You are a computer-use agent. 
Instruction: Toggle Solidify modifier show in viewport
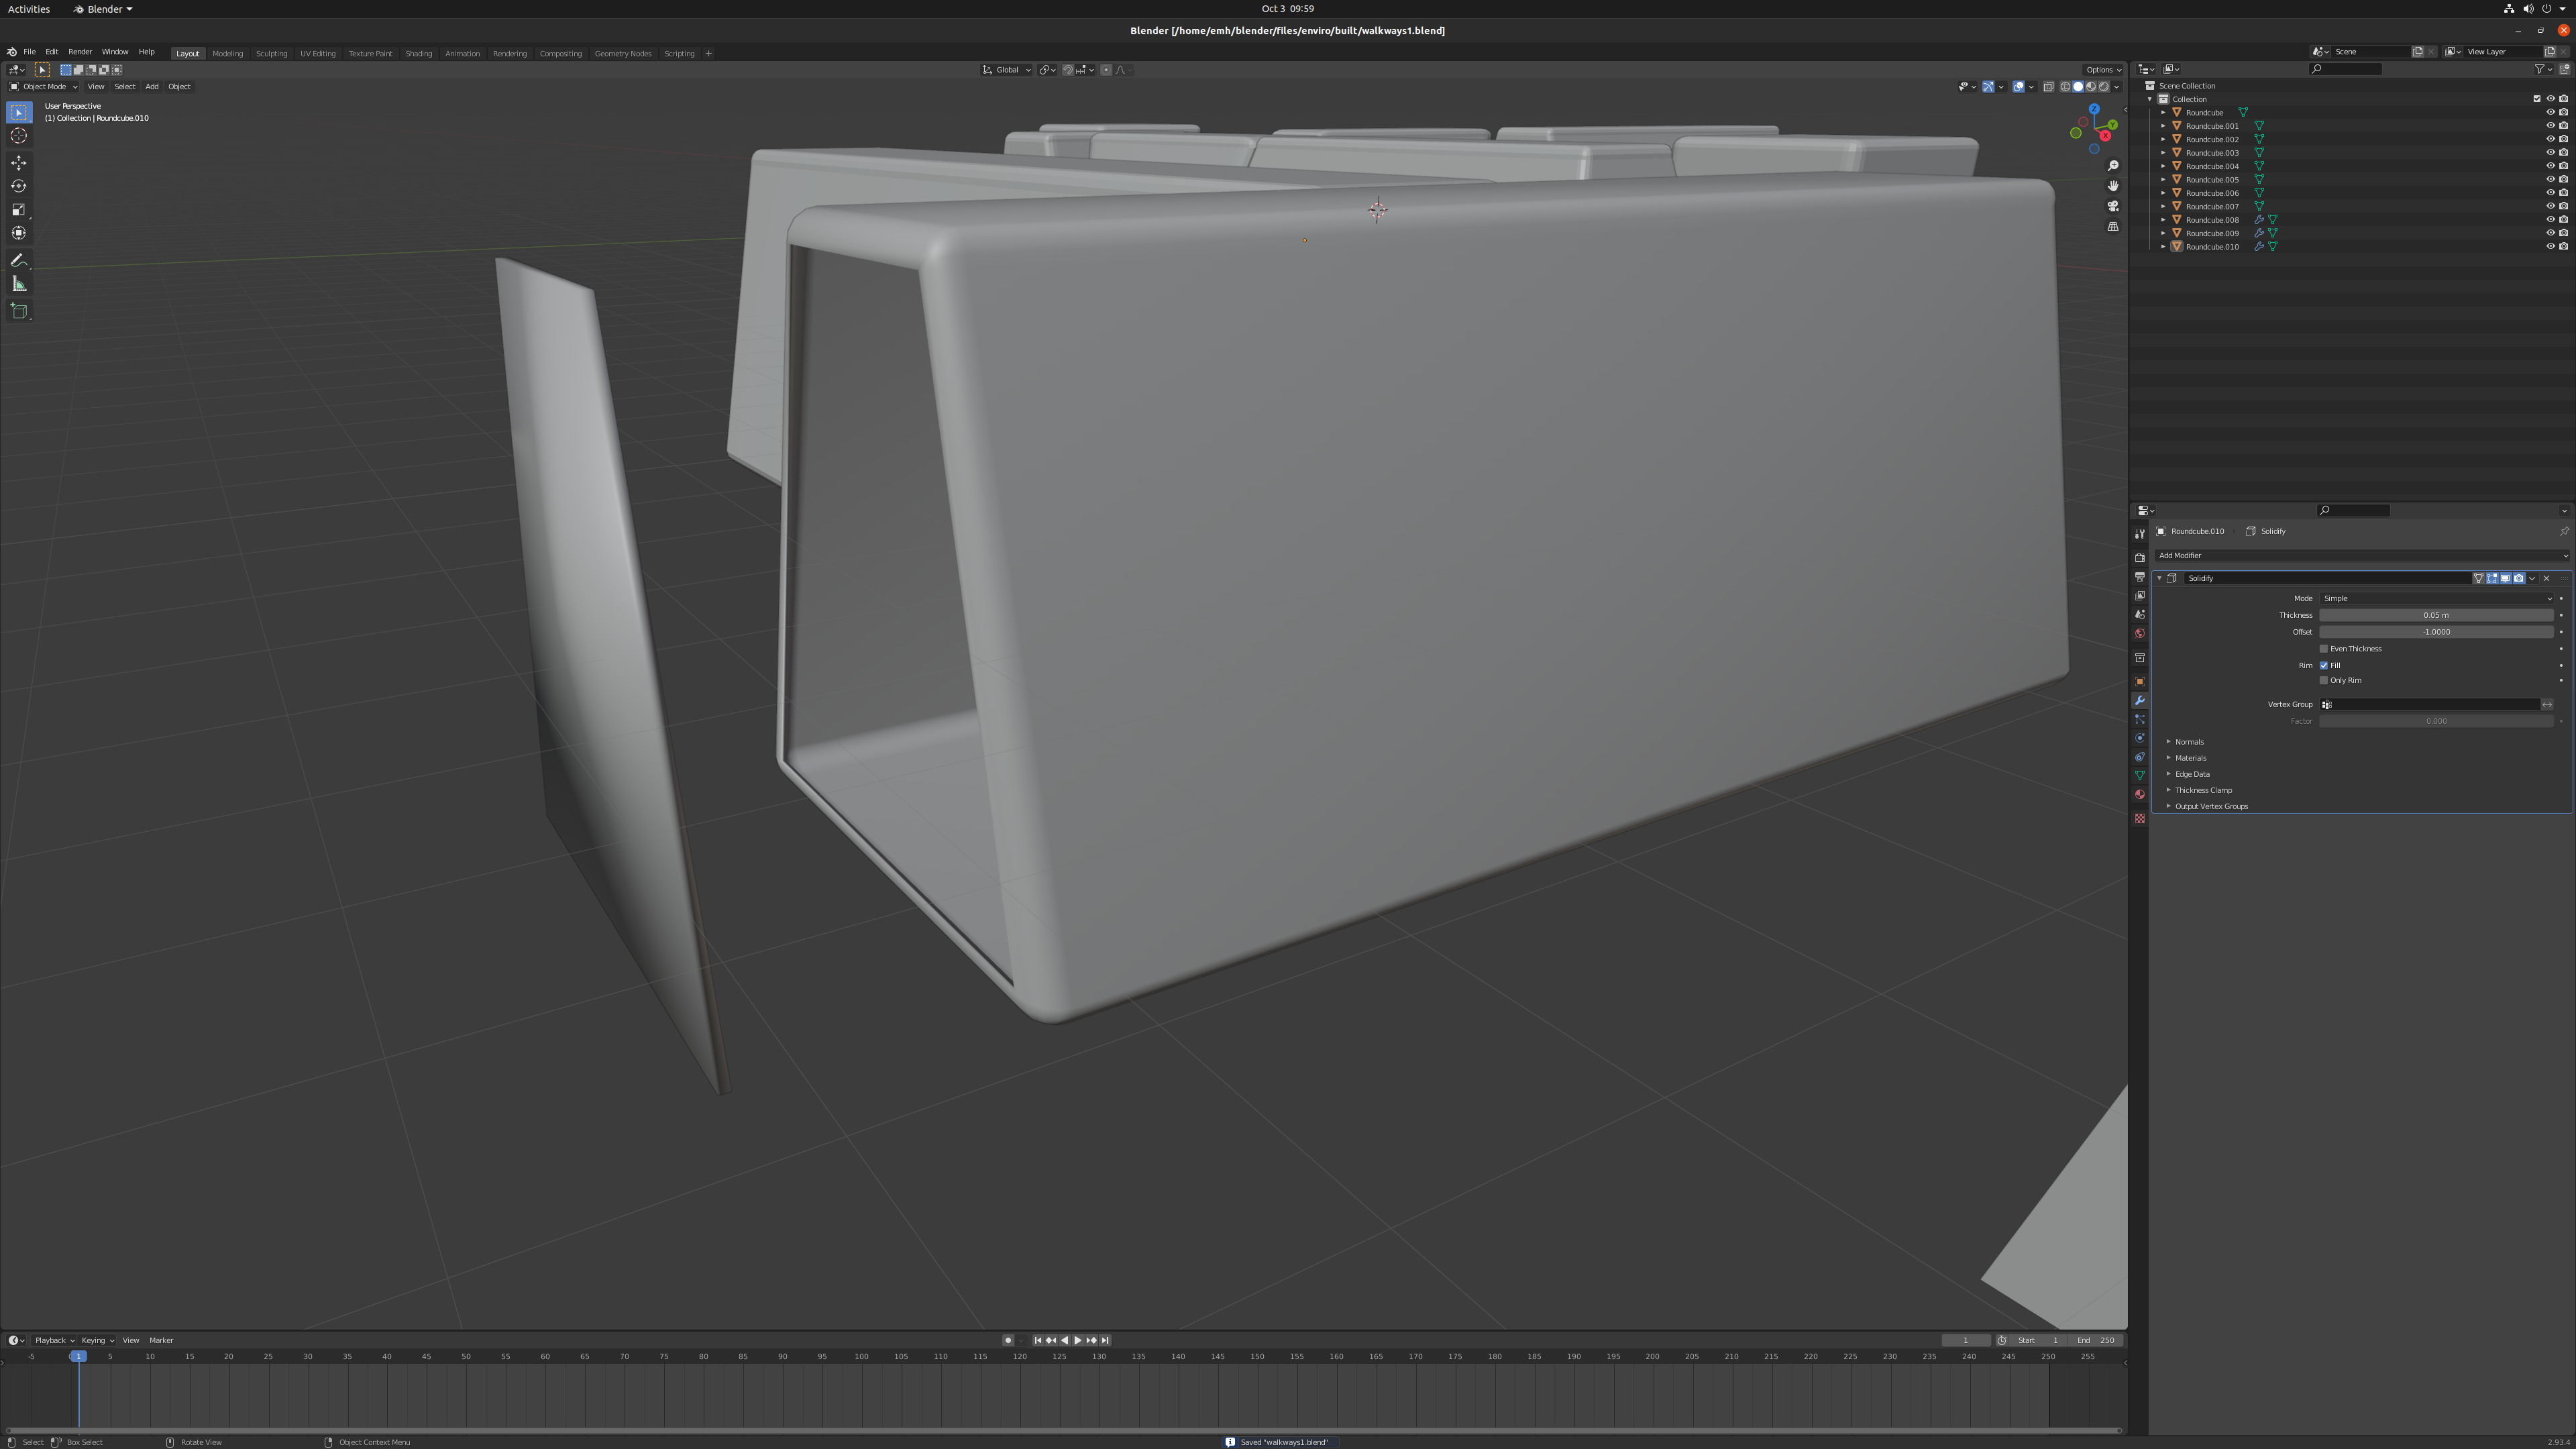pos(2505,579)
